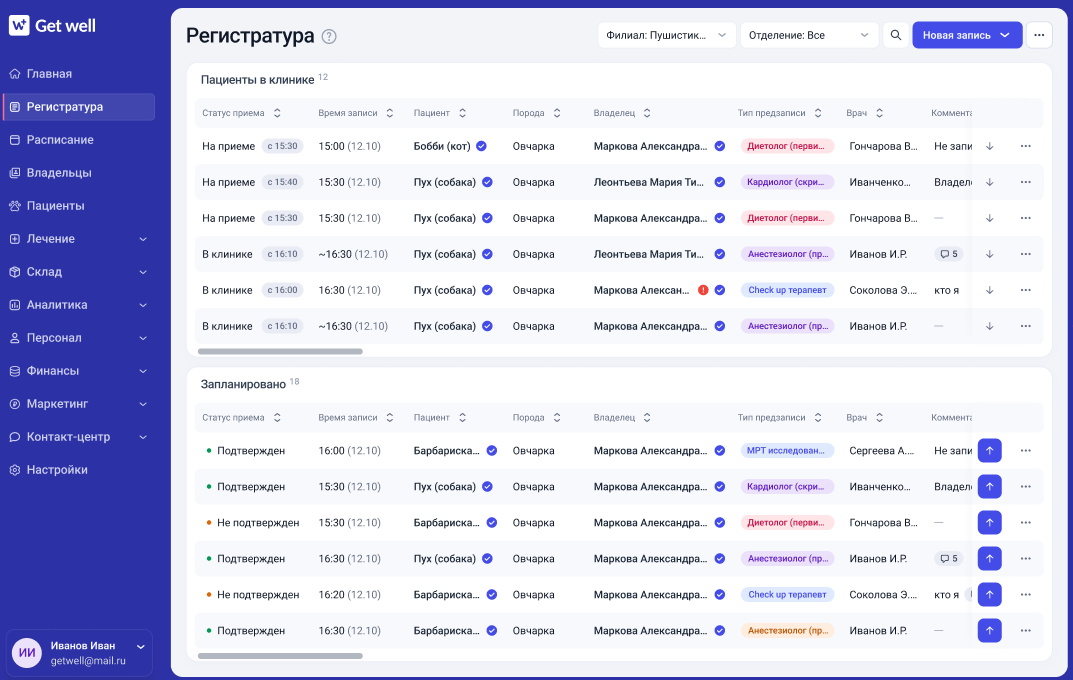The image size is (1073, 680).
Task: Sort planned table by Время записи
Action: 389,417
